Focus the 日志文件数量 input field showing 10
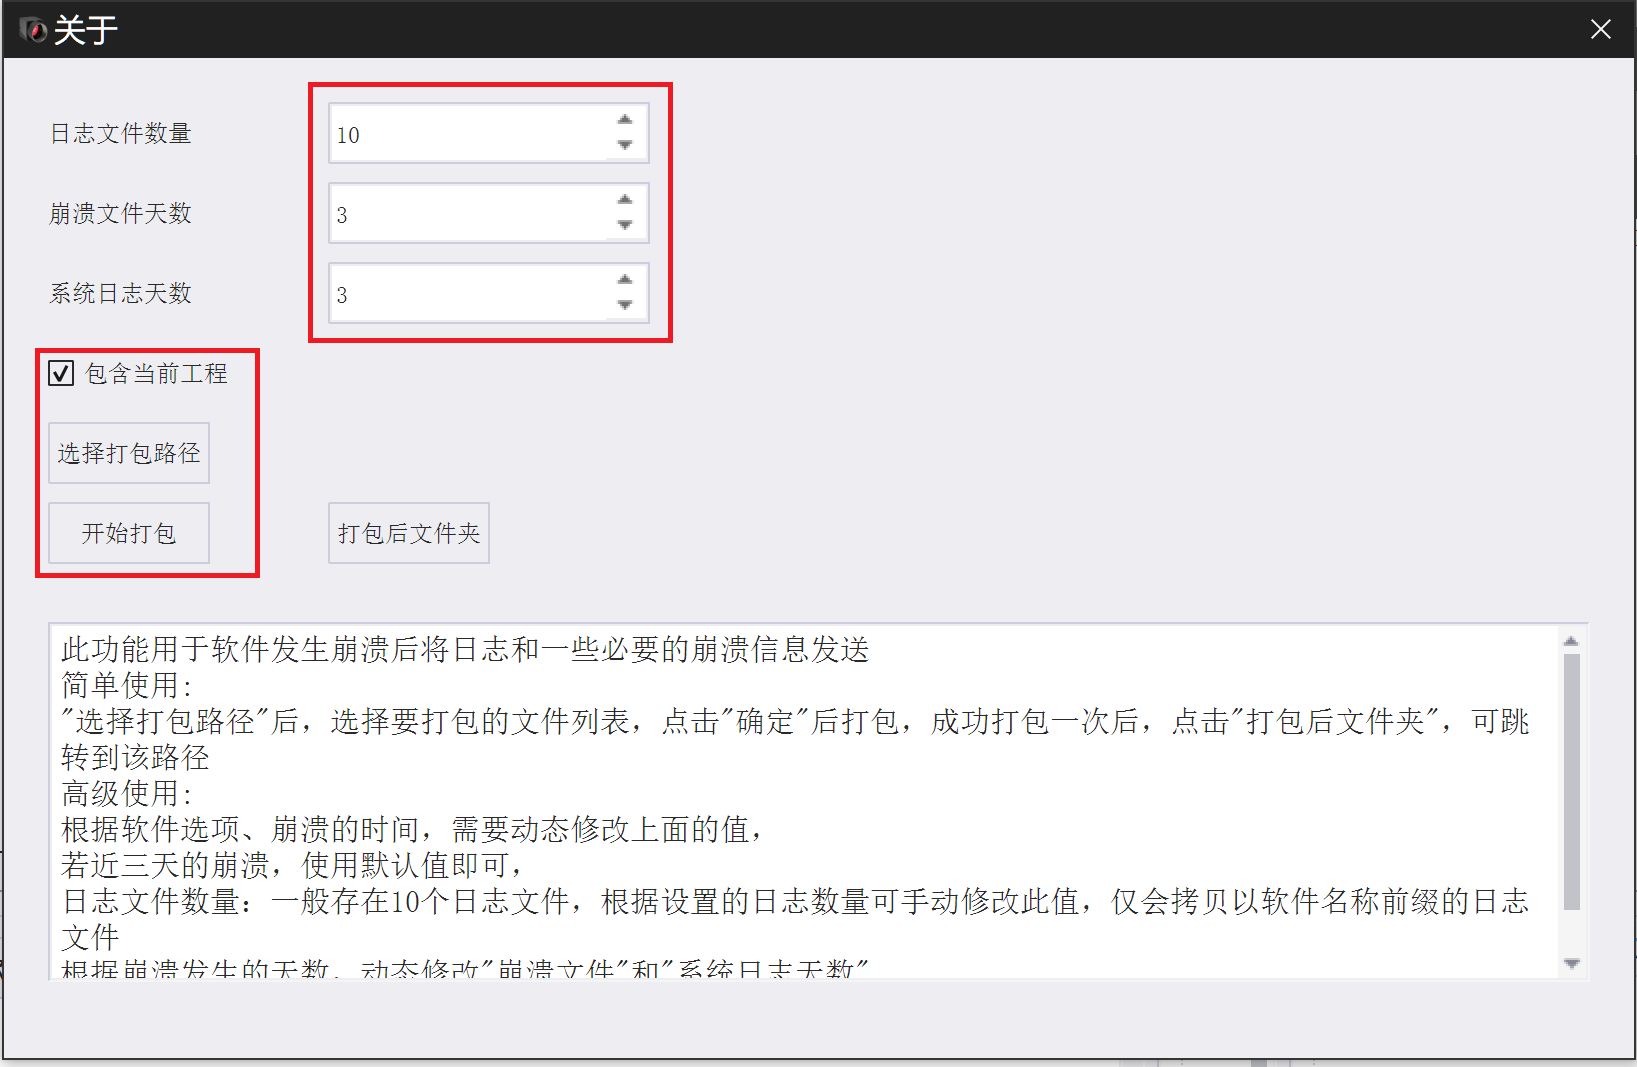Viewport: 1637px width, 1067px height. click(x=468, y=133)
